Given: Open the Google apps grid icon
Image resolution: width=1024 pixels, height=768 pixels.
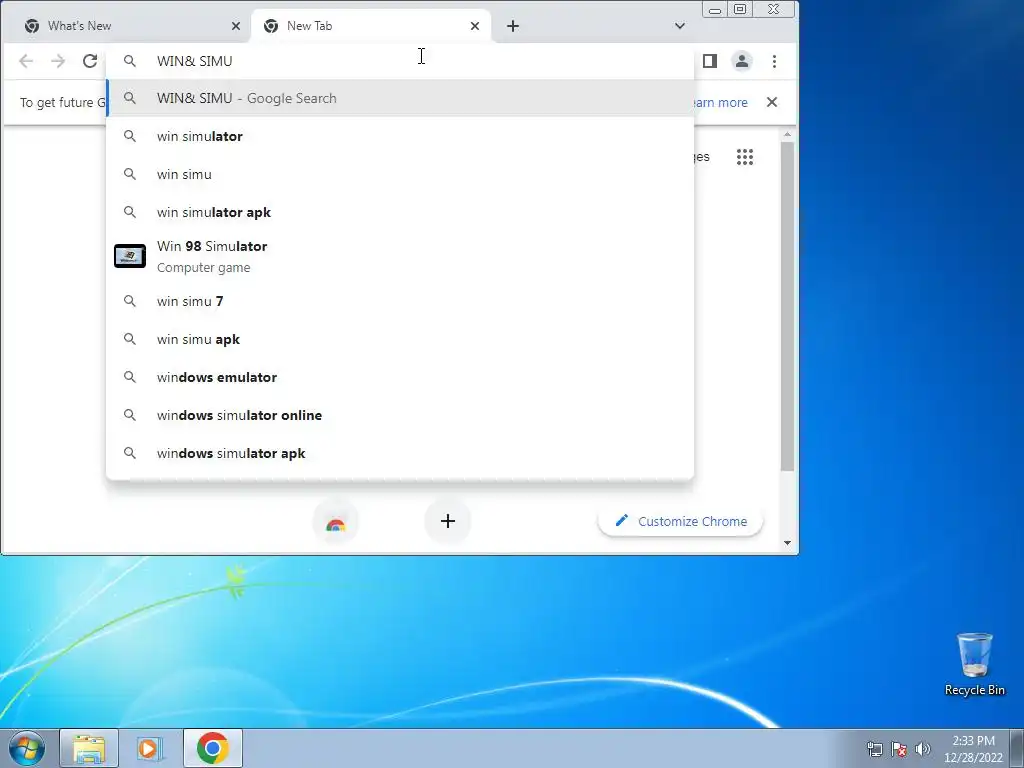Looking at the screenshot, I should (744, 157).
